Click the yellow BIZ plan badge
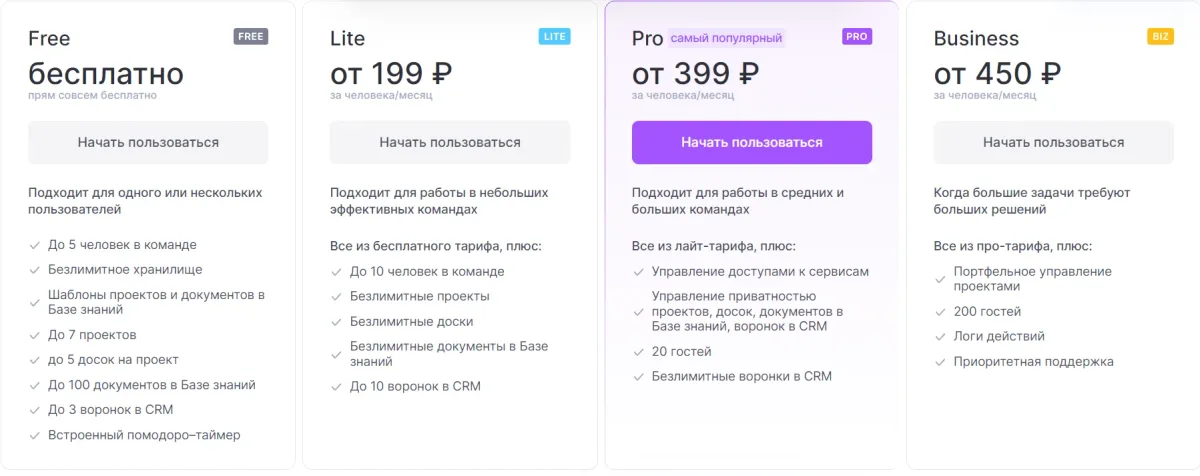 click(1160, 37)
